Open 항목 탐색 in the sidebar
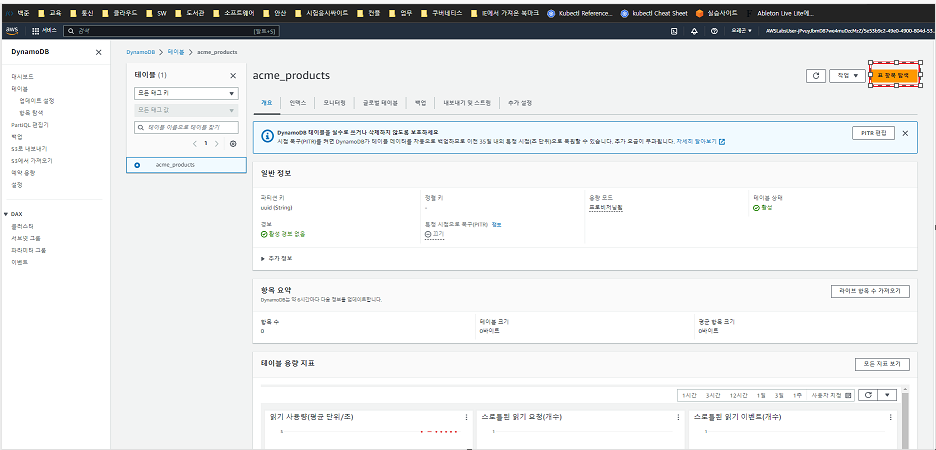This screenshot has width=936, height=450. pos(31,112)
